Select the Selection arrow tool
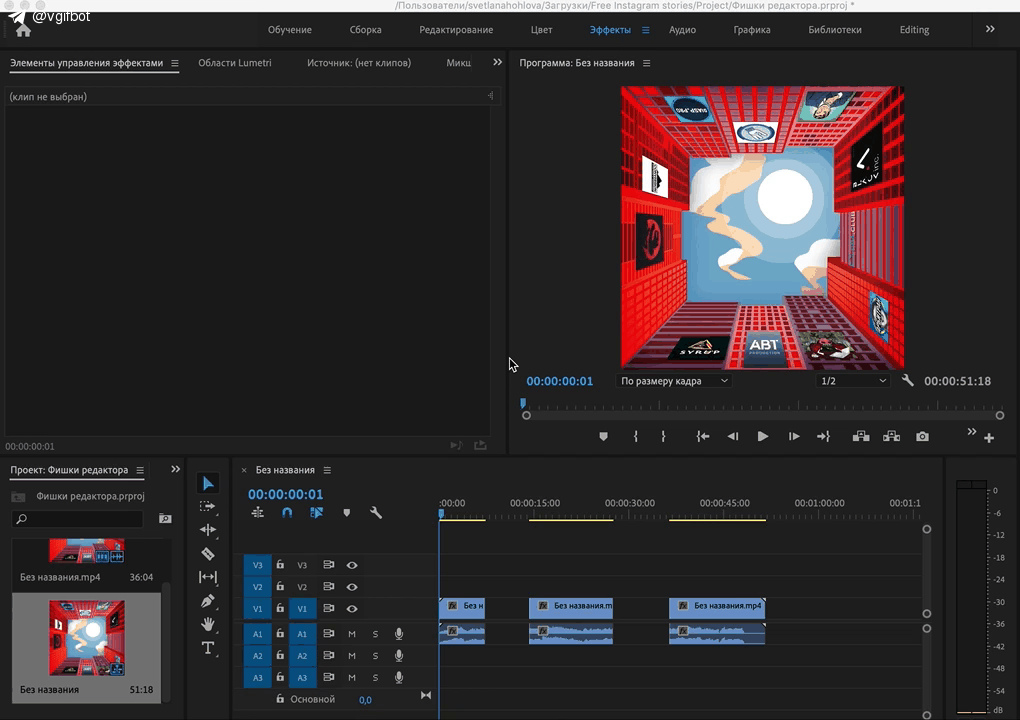Image resolution: width=1020 pixels, height=720 pixels. point(208,483)
